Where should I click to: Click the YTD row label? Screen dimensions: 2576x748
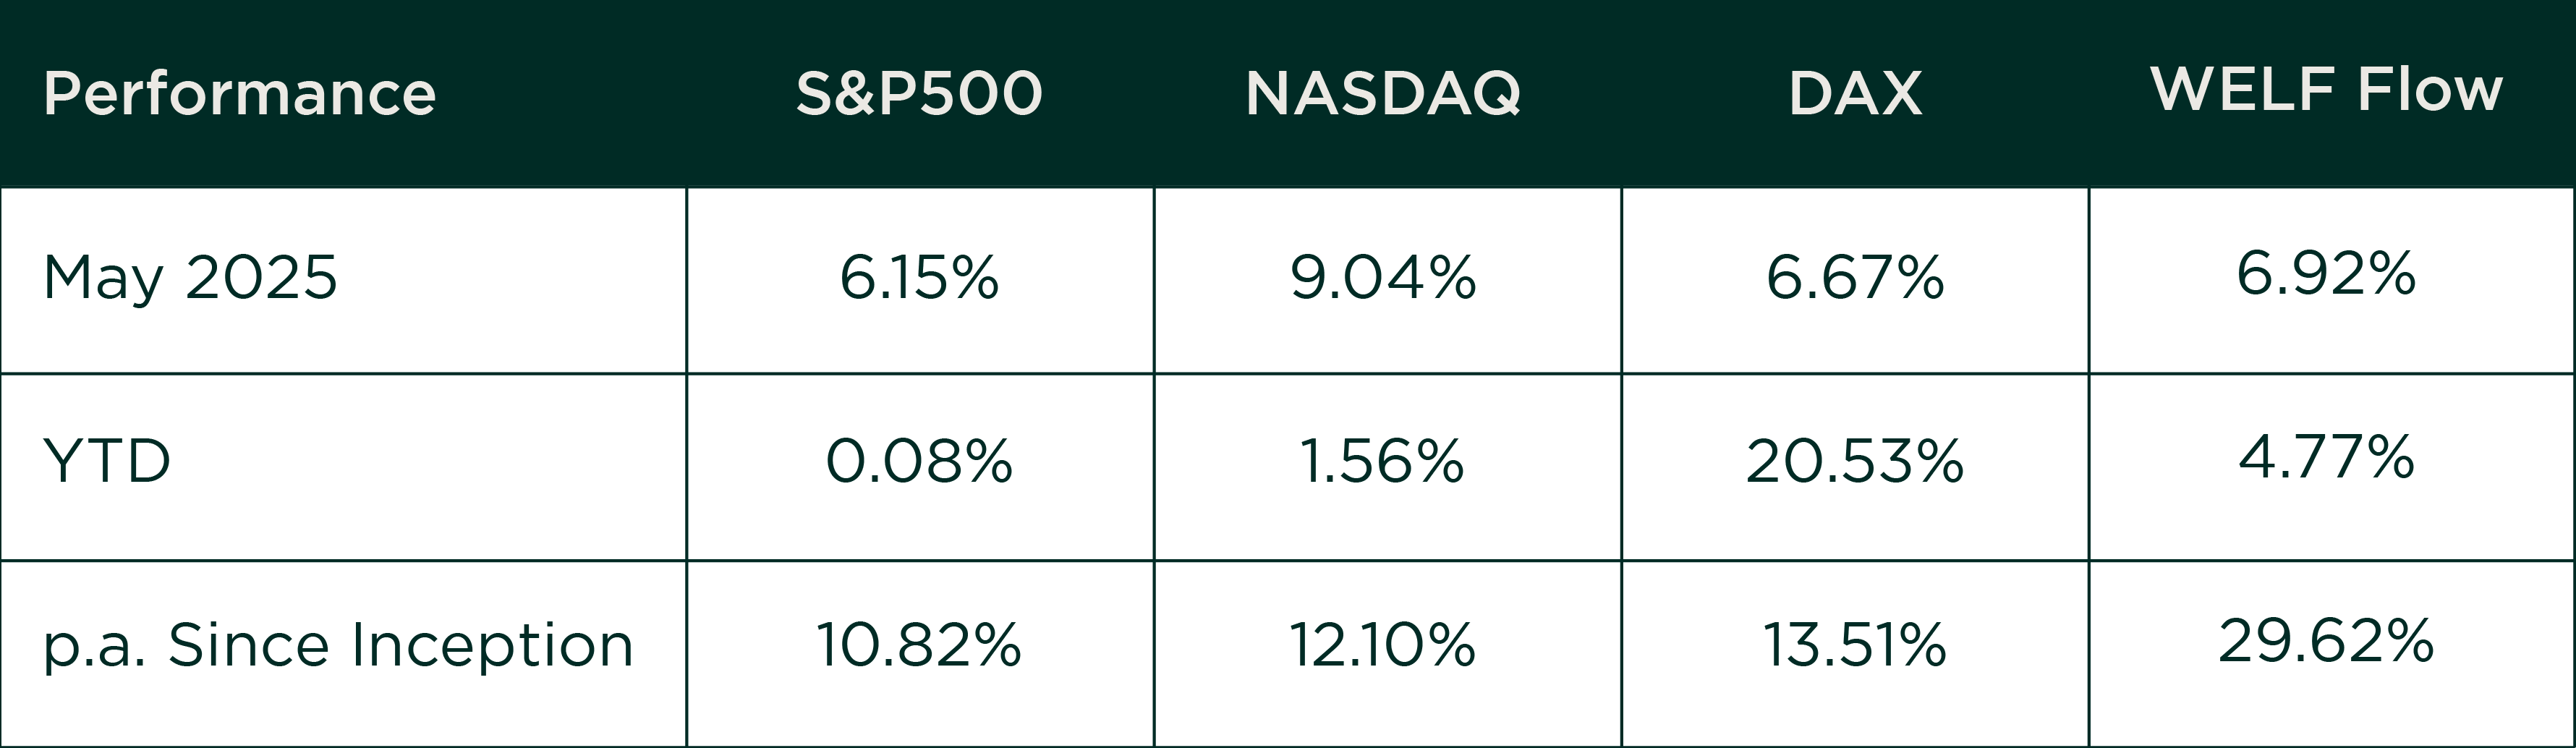point(107,462)
